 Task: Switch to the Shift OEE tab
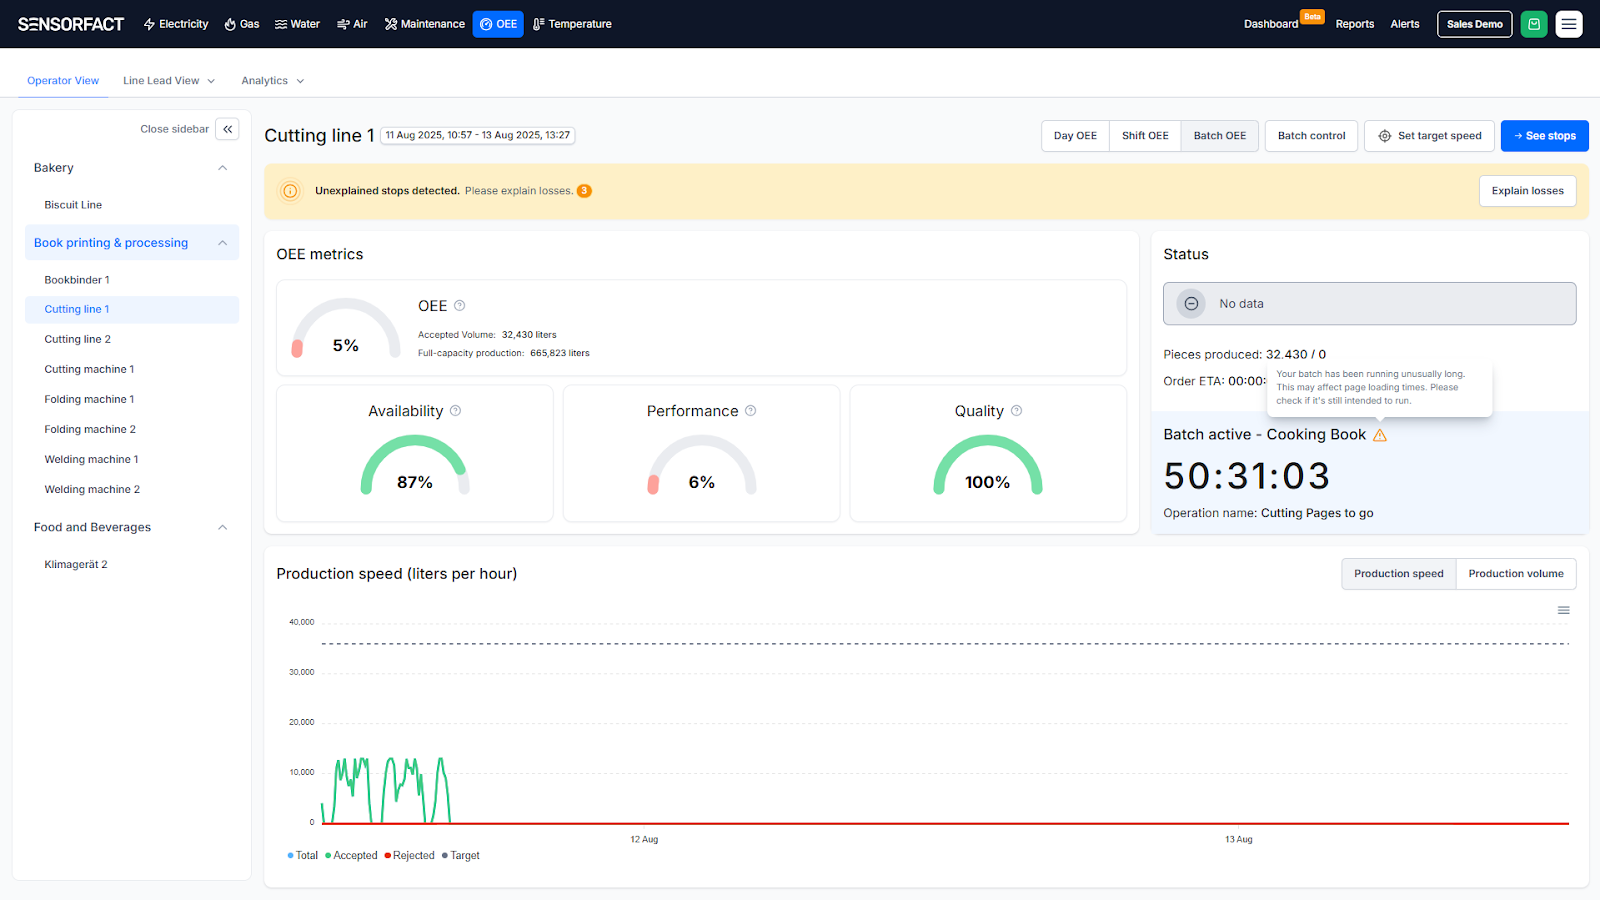1144,136
